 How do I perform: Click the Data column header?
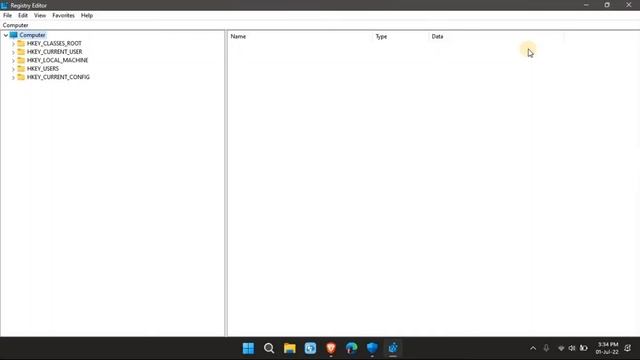[x=496, y=37]
